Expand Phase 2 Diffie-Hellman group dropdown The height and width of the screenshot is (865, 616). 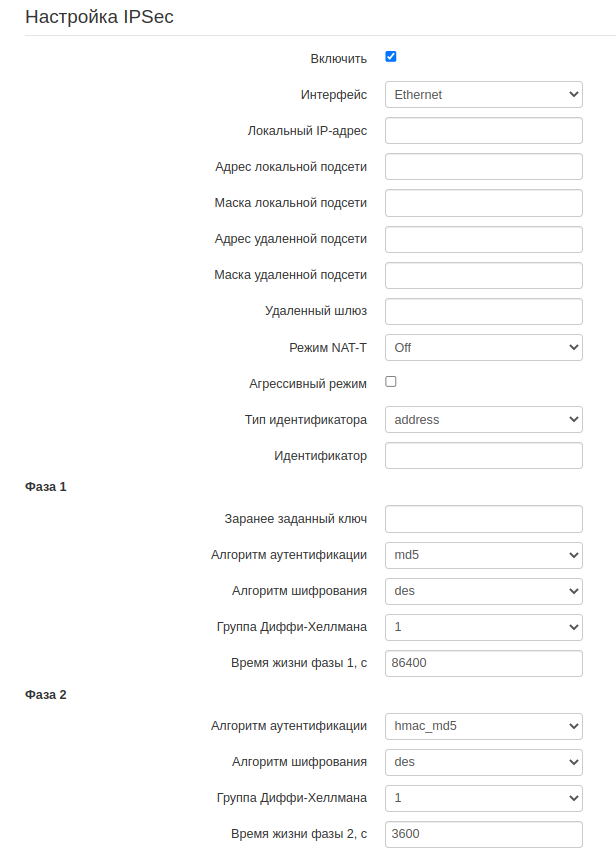483,798
